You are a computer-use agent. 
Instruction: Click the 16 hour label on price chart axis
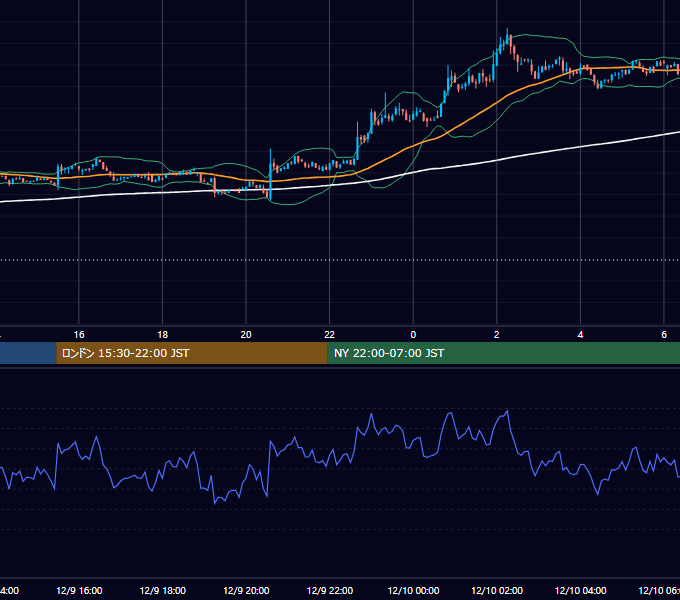coord(79,335)
